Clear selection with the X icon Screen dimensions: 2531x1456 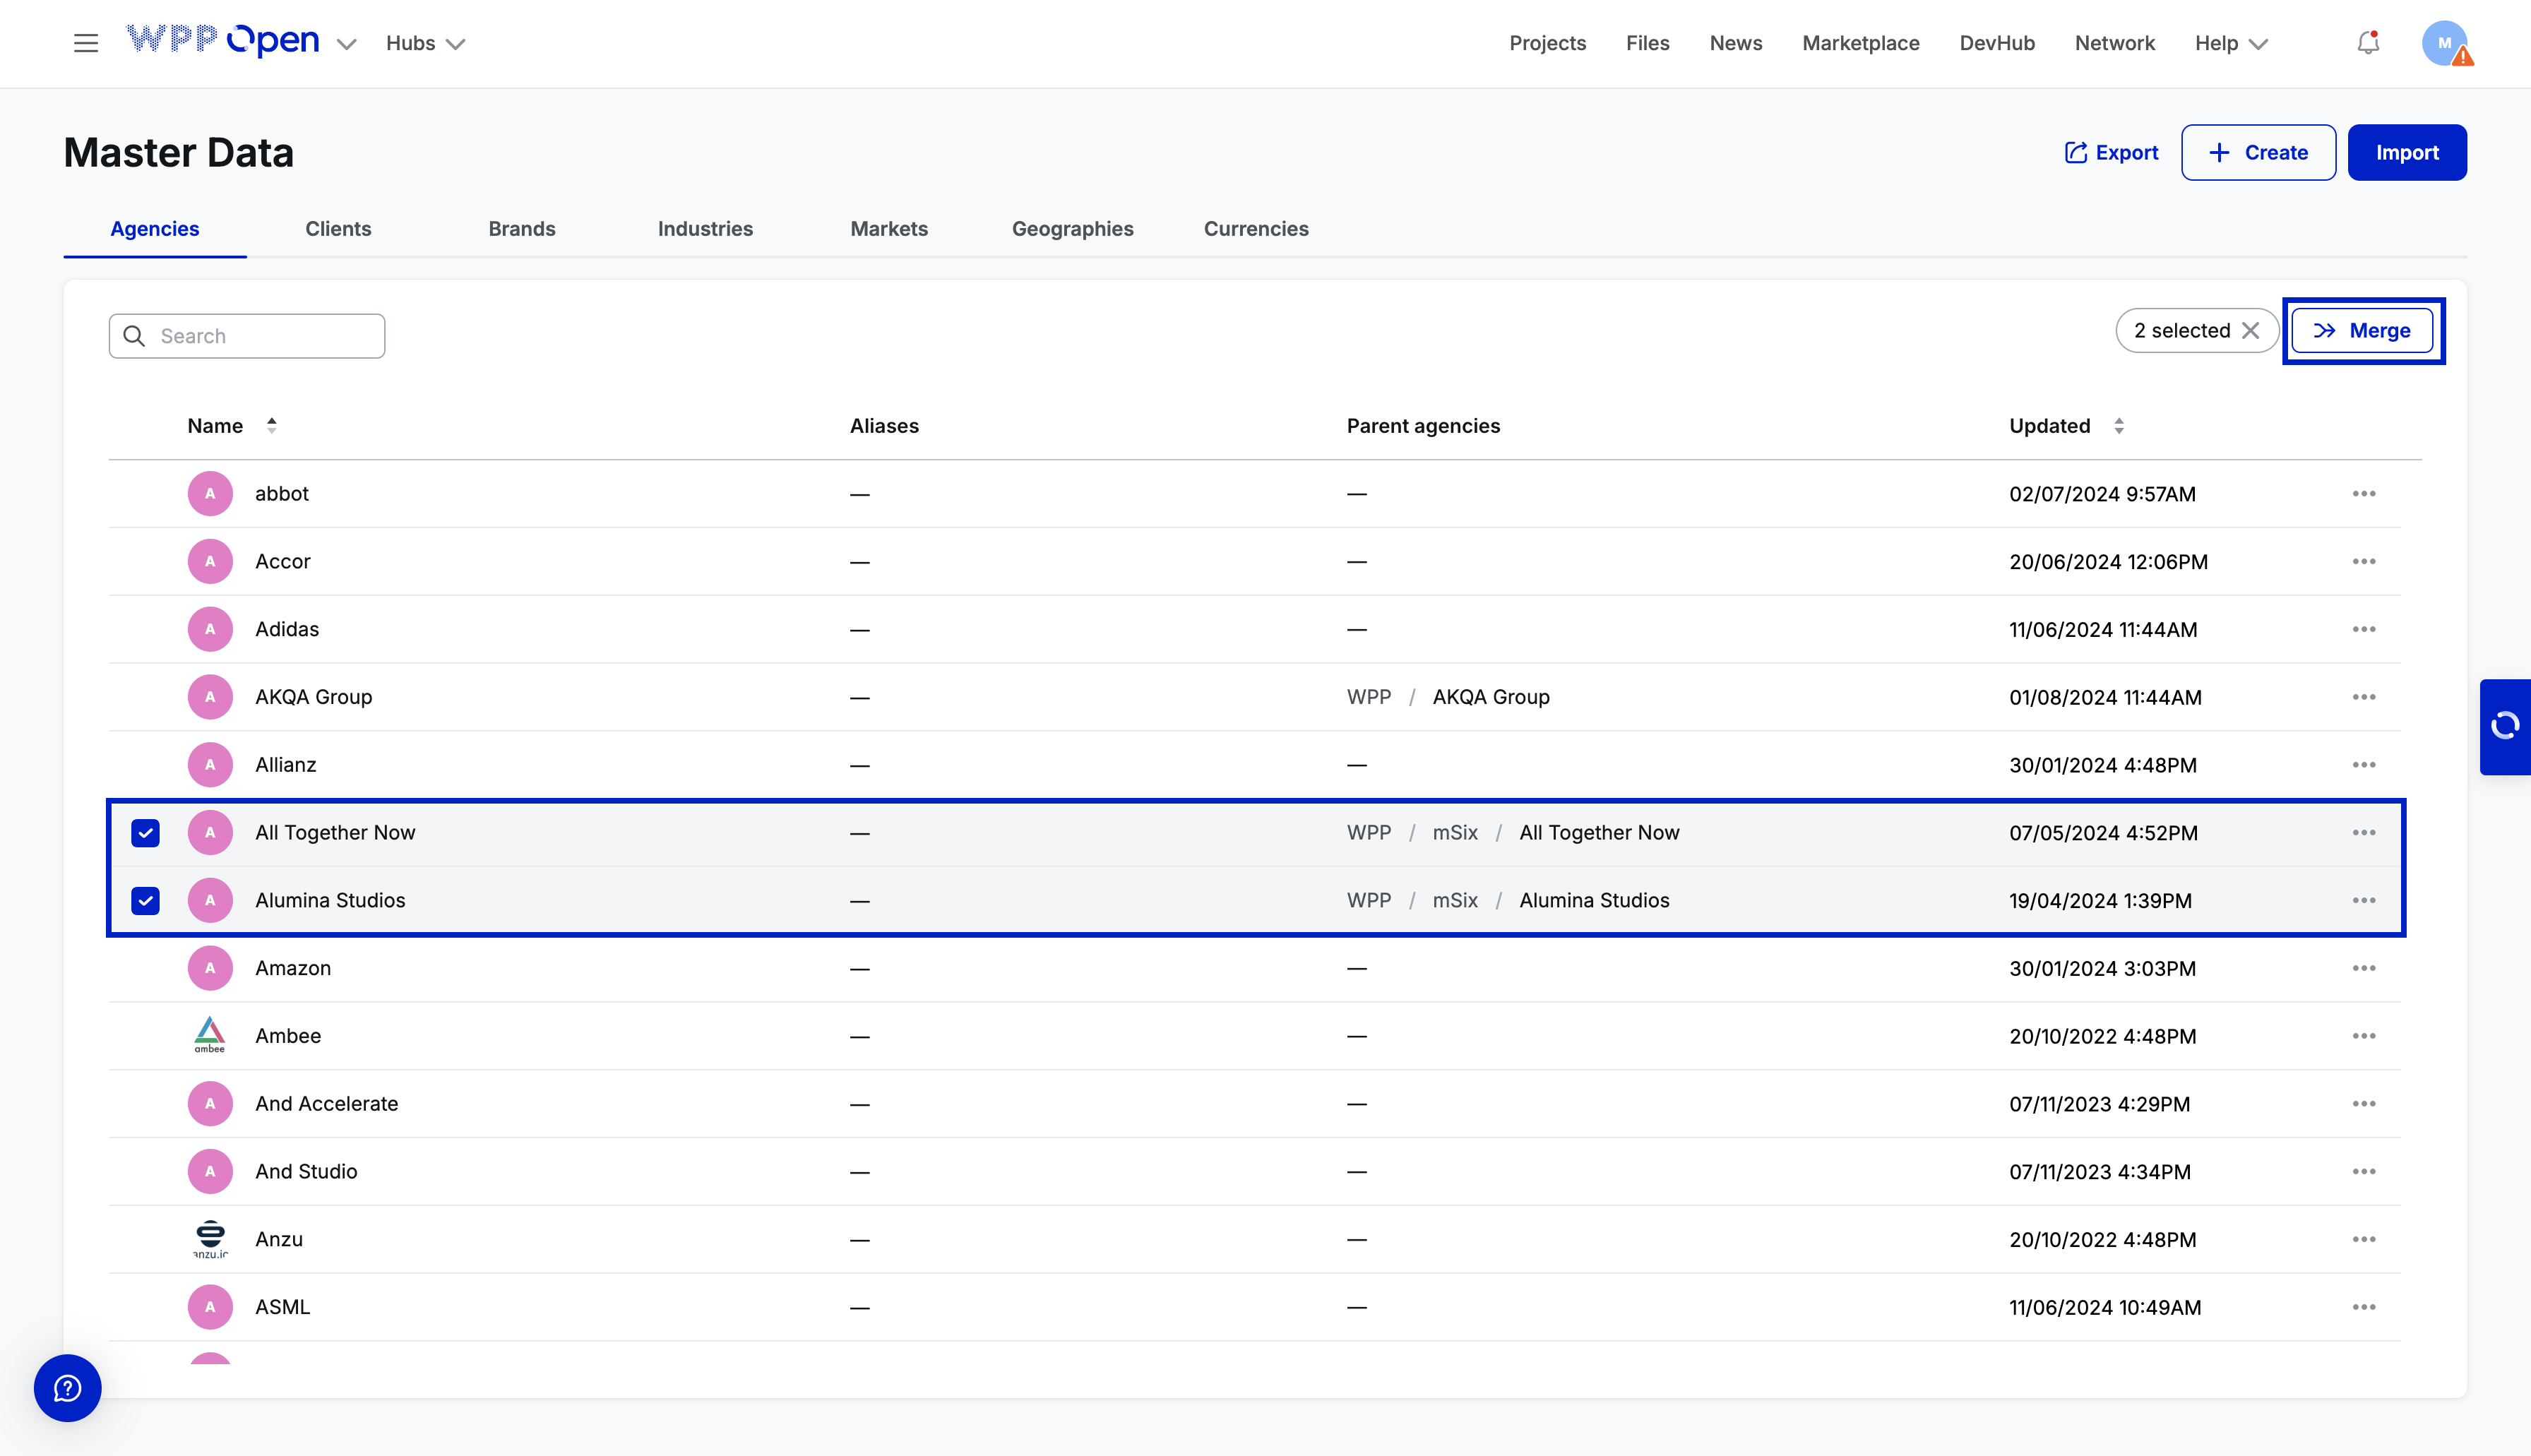2251,331
